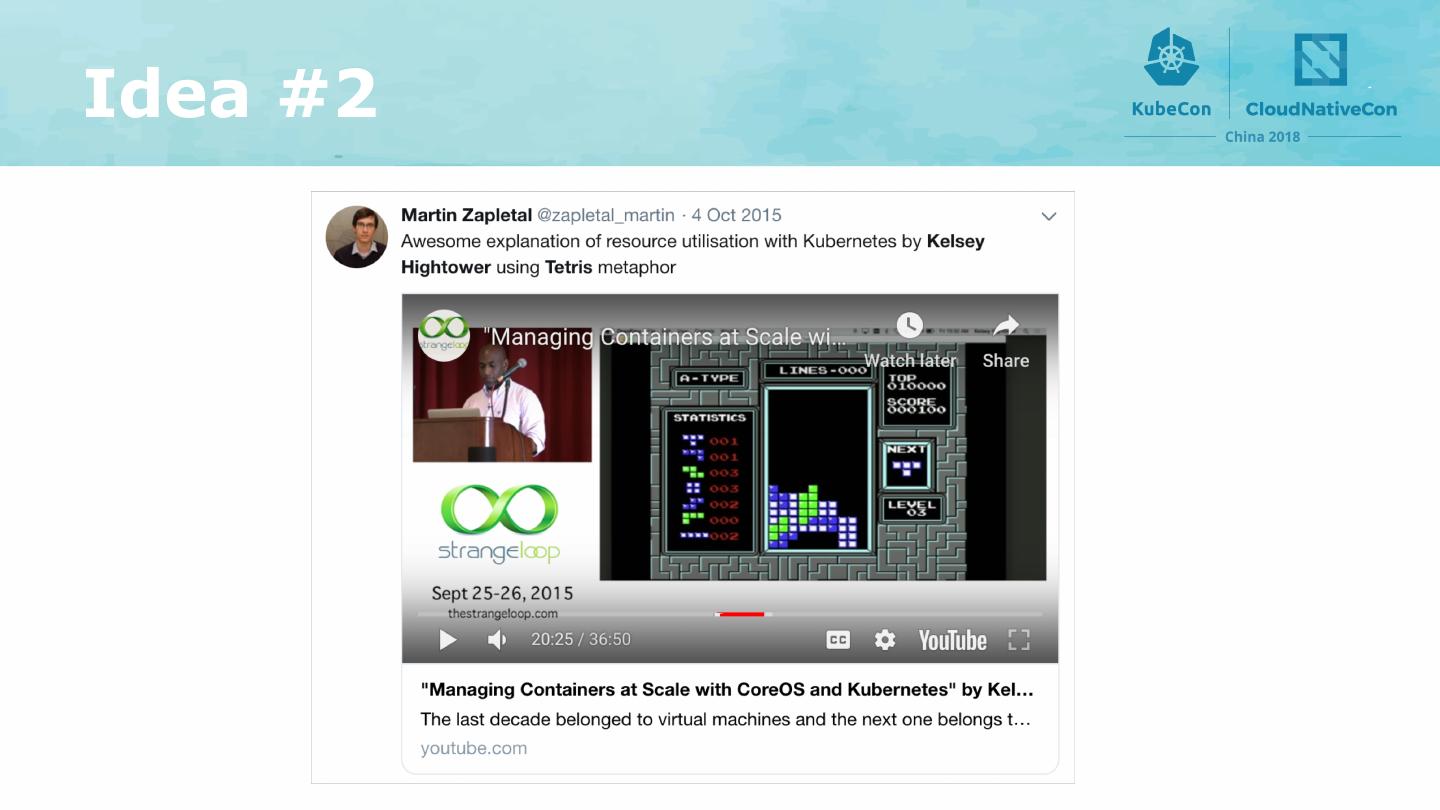Toggle closed captions CC button
This screenshot has height=810, width=1440.
point(838,640)
